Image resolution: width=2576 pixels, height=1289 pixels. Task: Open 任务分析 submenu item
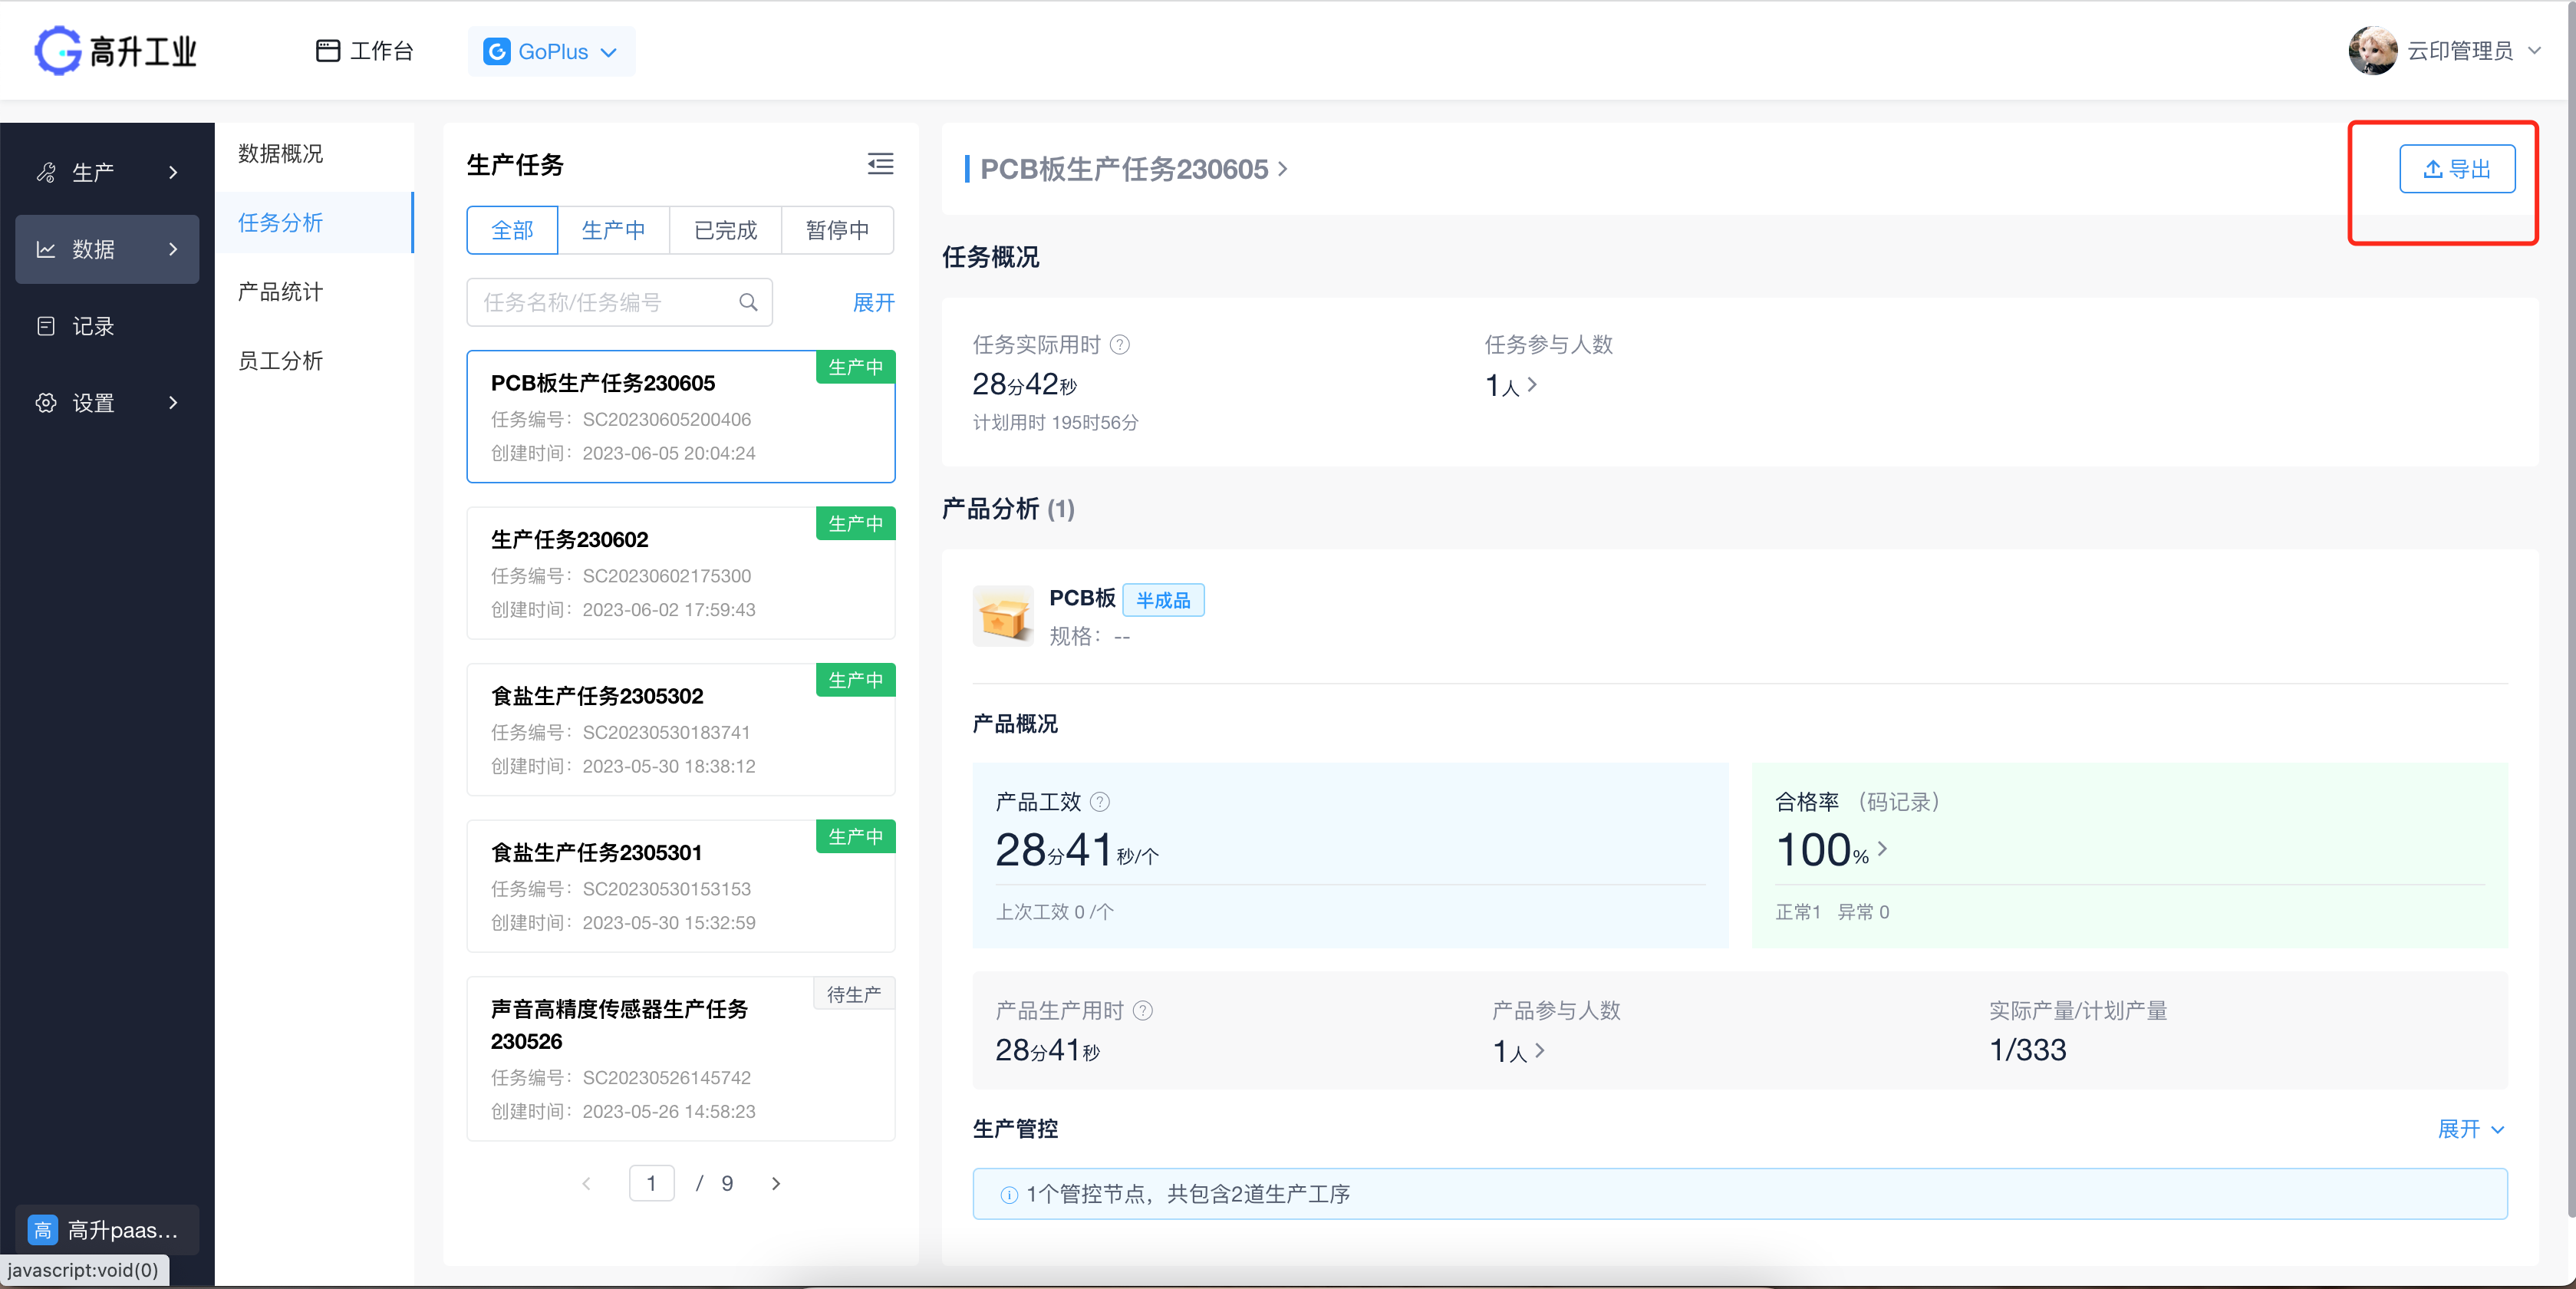pos(314,222)
